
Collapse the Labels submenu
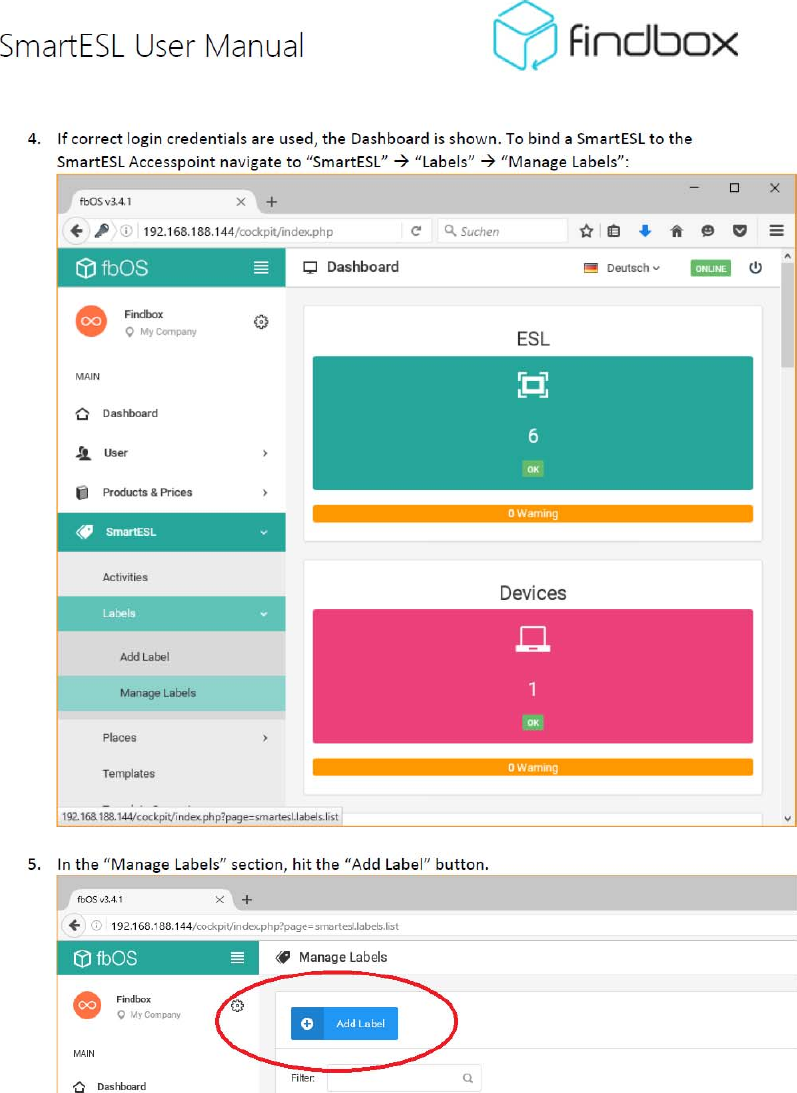pyautogui.click(x=172, y=613)
